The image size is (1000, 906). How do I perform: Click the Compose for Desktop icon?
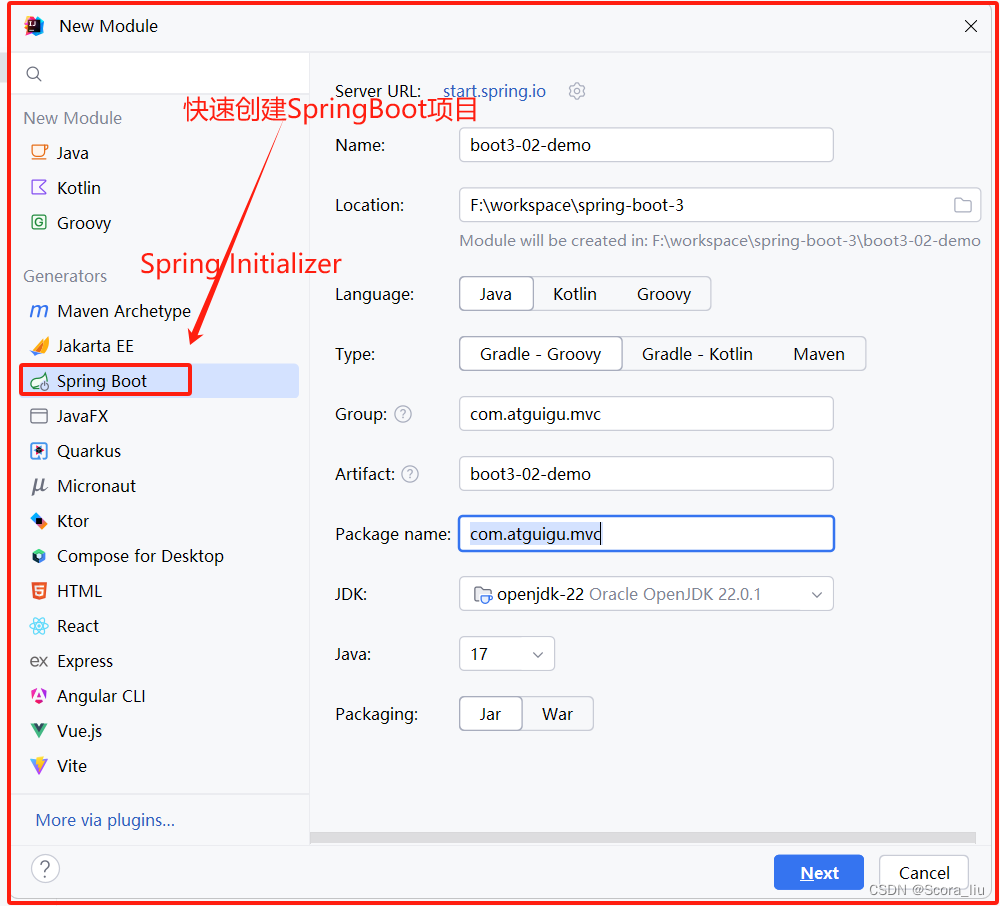pyautogui.click(x=39, y=556)
